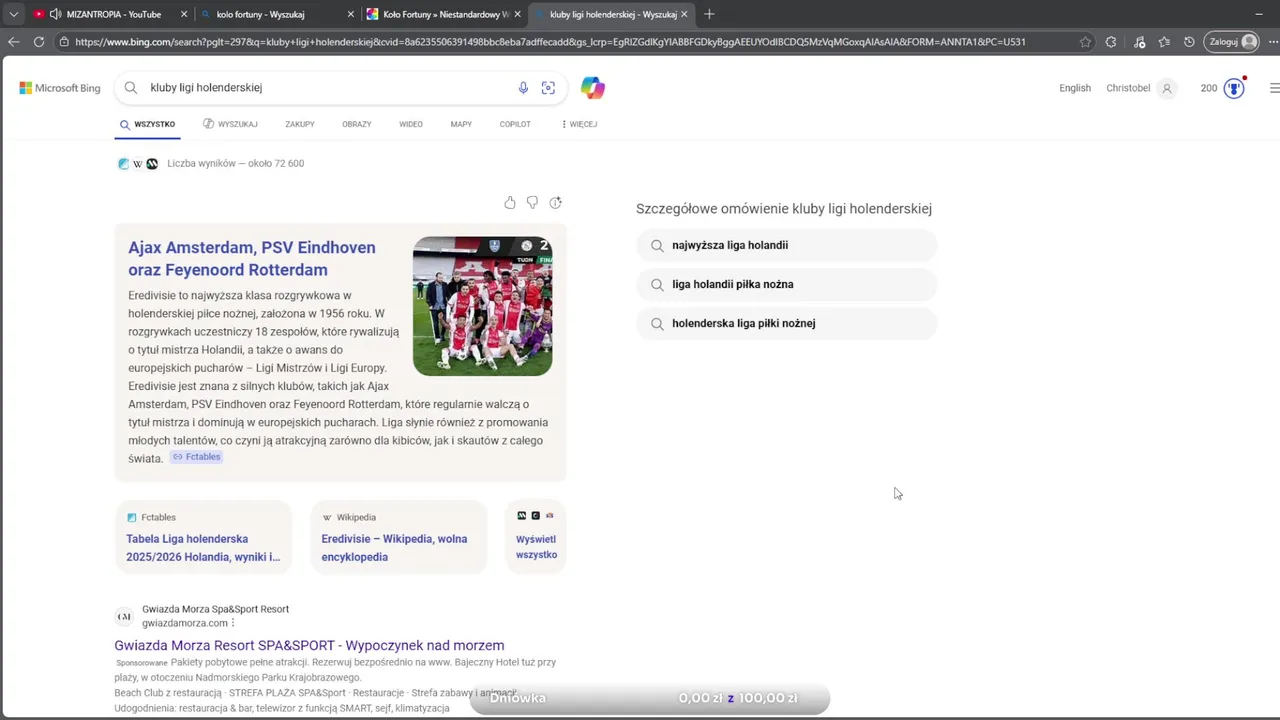The height and width of the screenshot is (720, 1280).
Task: Open the favorites list icon in toolbar
Action: click(x=1164, y=42)
